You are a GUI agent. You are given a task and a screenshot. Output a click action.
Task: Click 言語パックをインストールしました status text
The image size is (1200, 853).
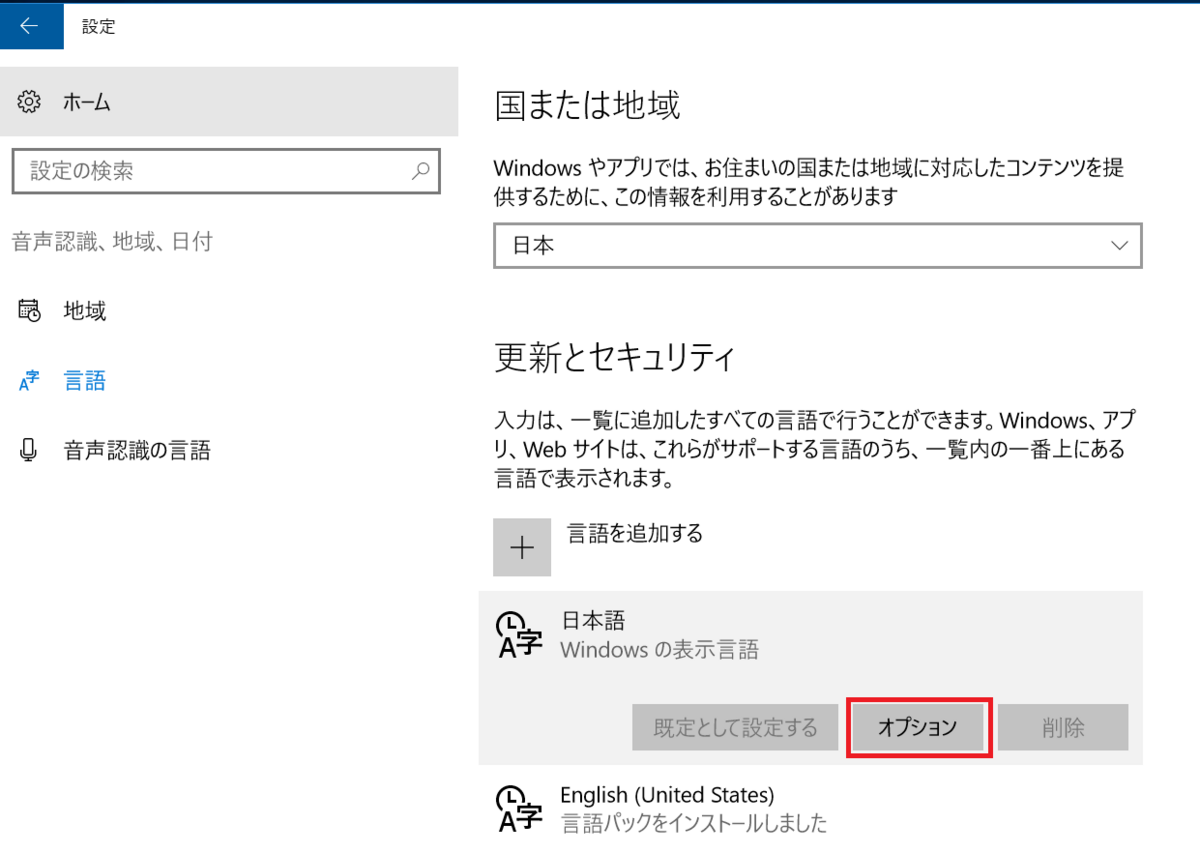[x=694, y=823]
